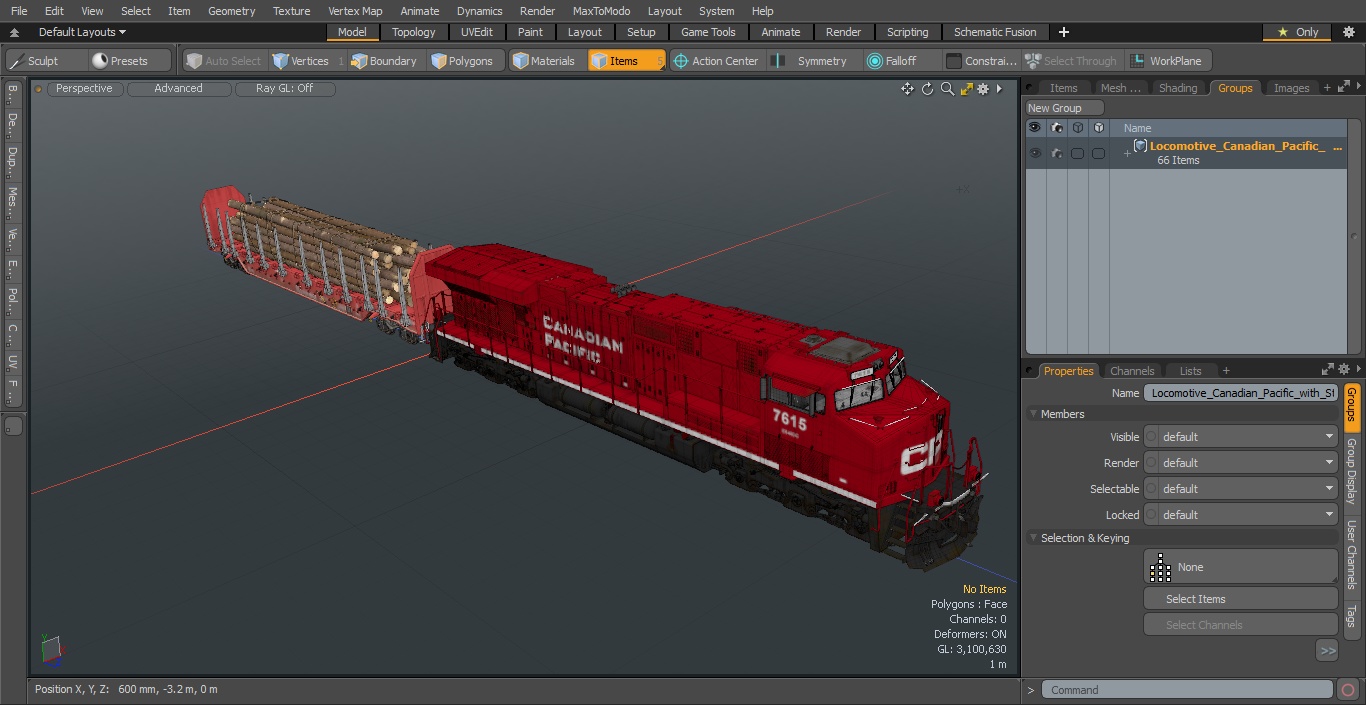This screenshot has height=705, width=1366.
Task: Expand the Locomotive_Canadian_Pacific group
Action: point(1127,153)
